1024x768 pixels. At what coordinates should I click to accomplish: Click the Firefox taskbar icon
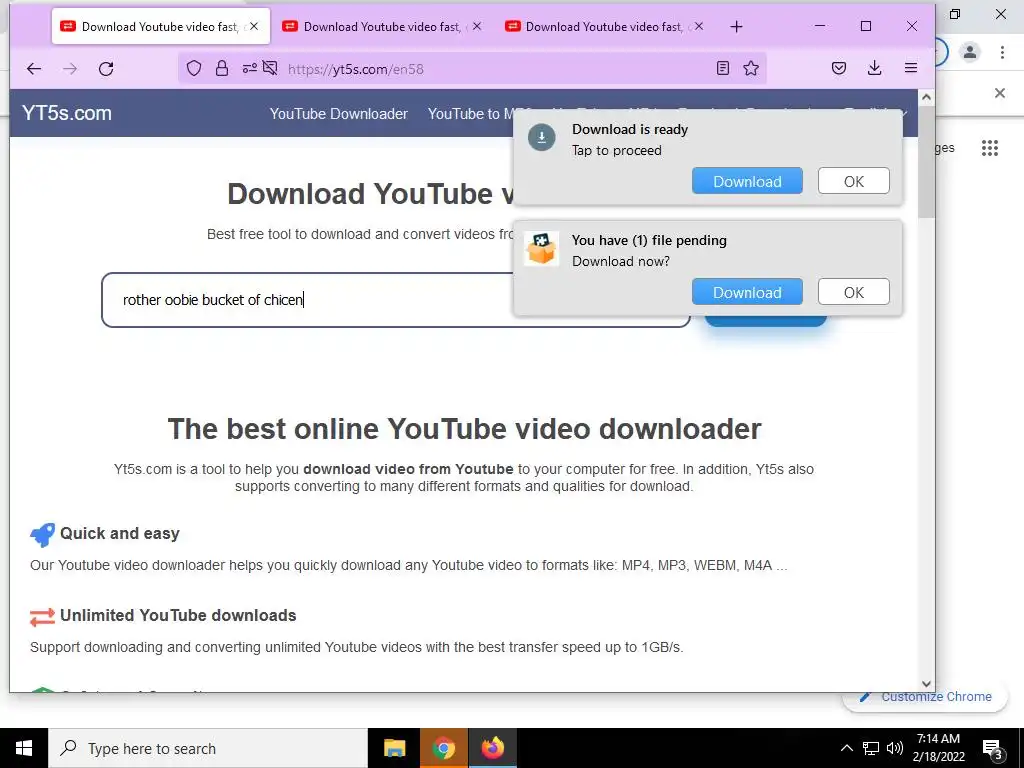coord(492,748)
